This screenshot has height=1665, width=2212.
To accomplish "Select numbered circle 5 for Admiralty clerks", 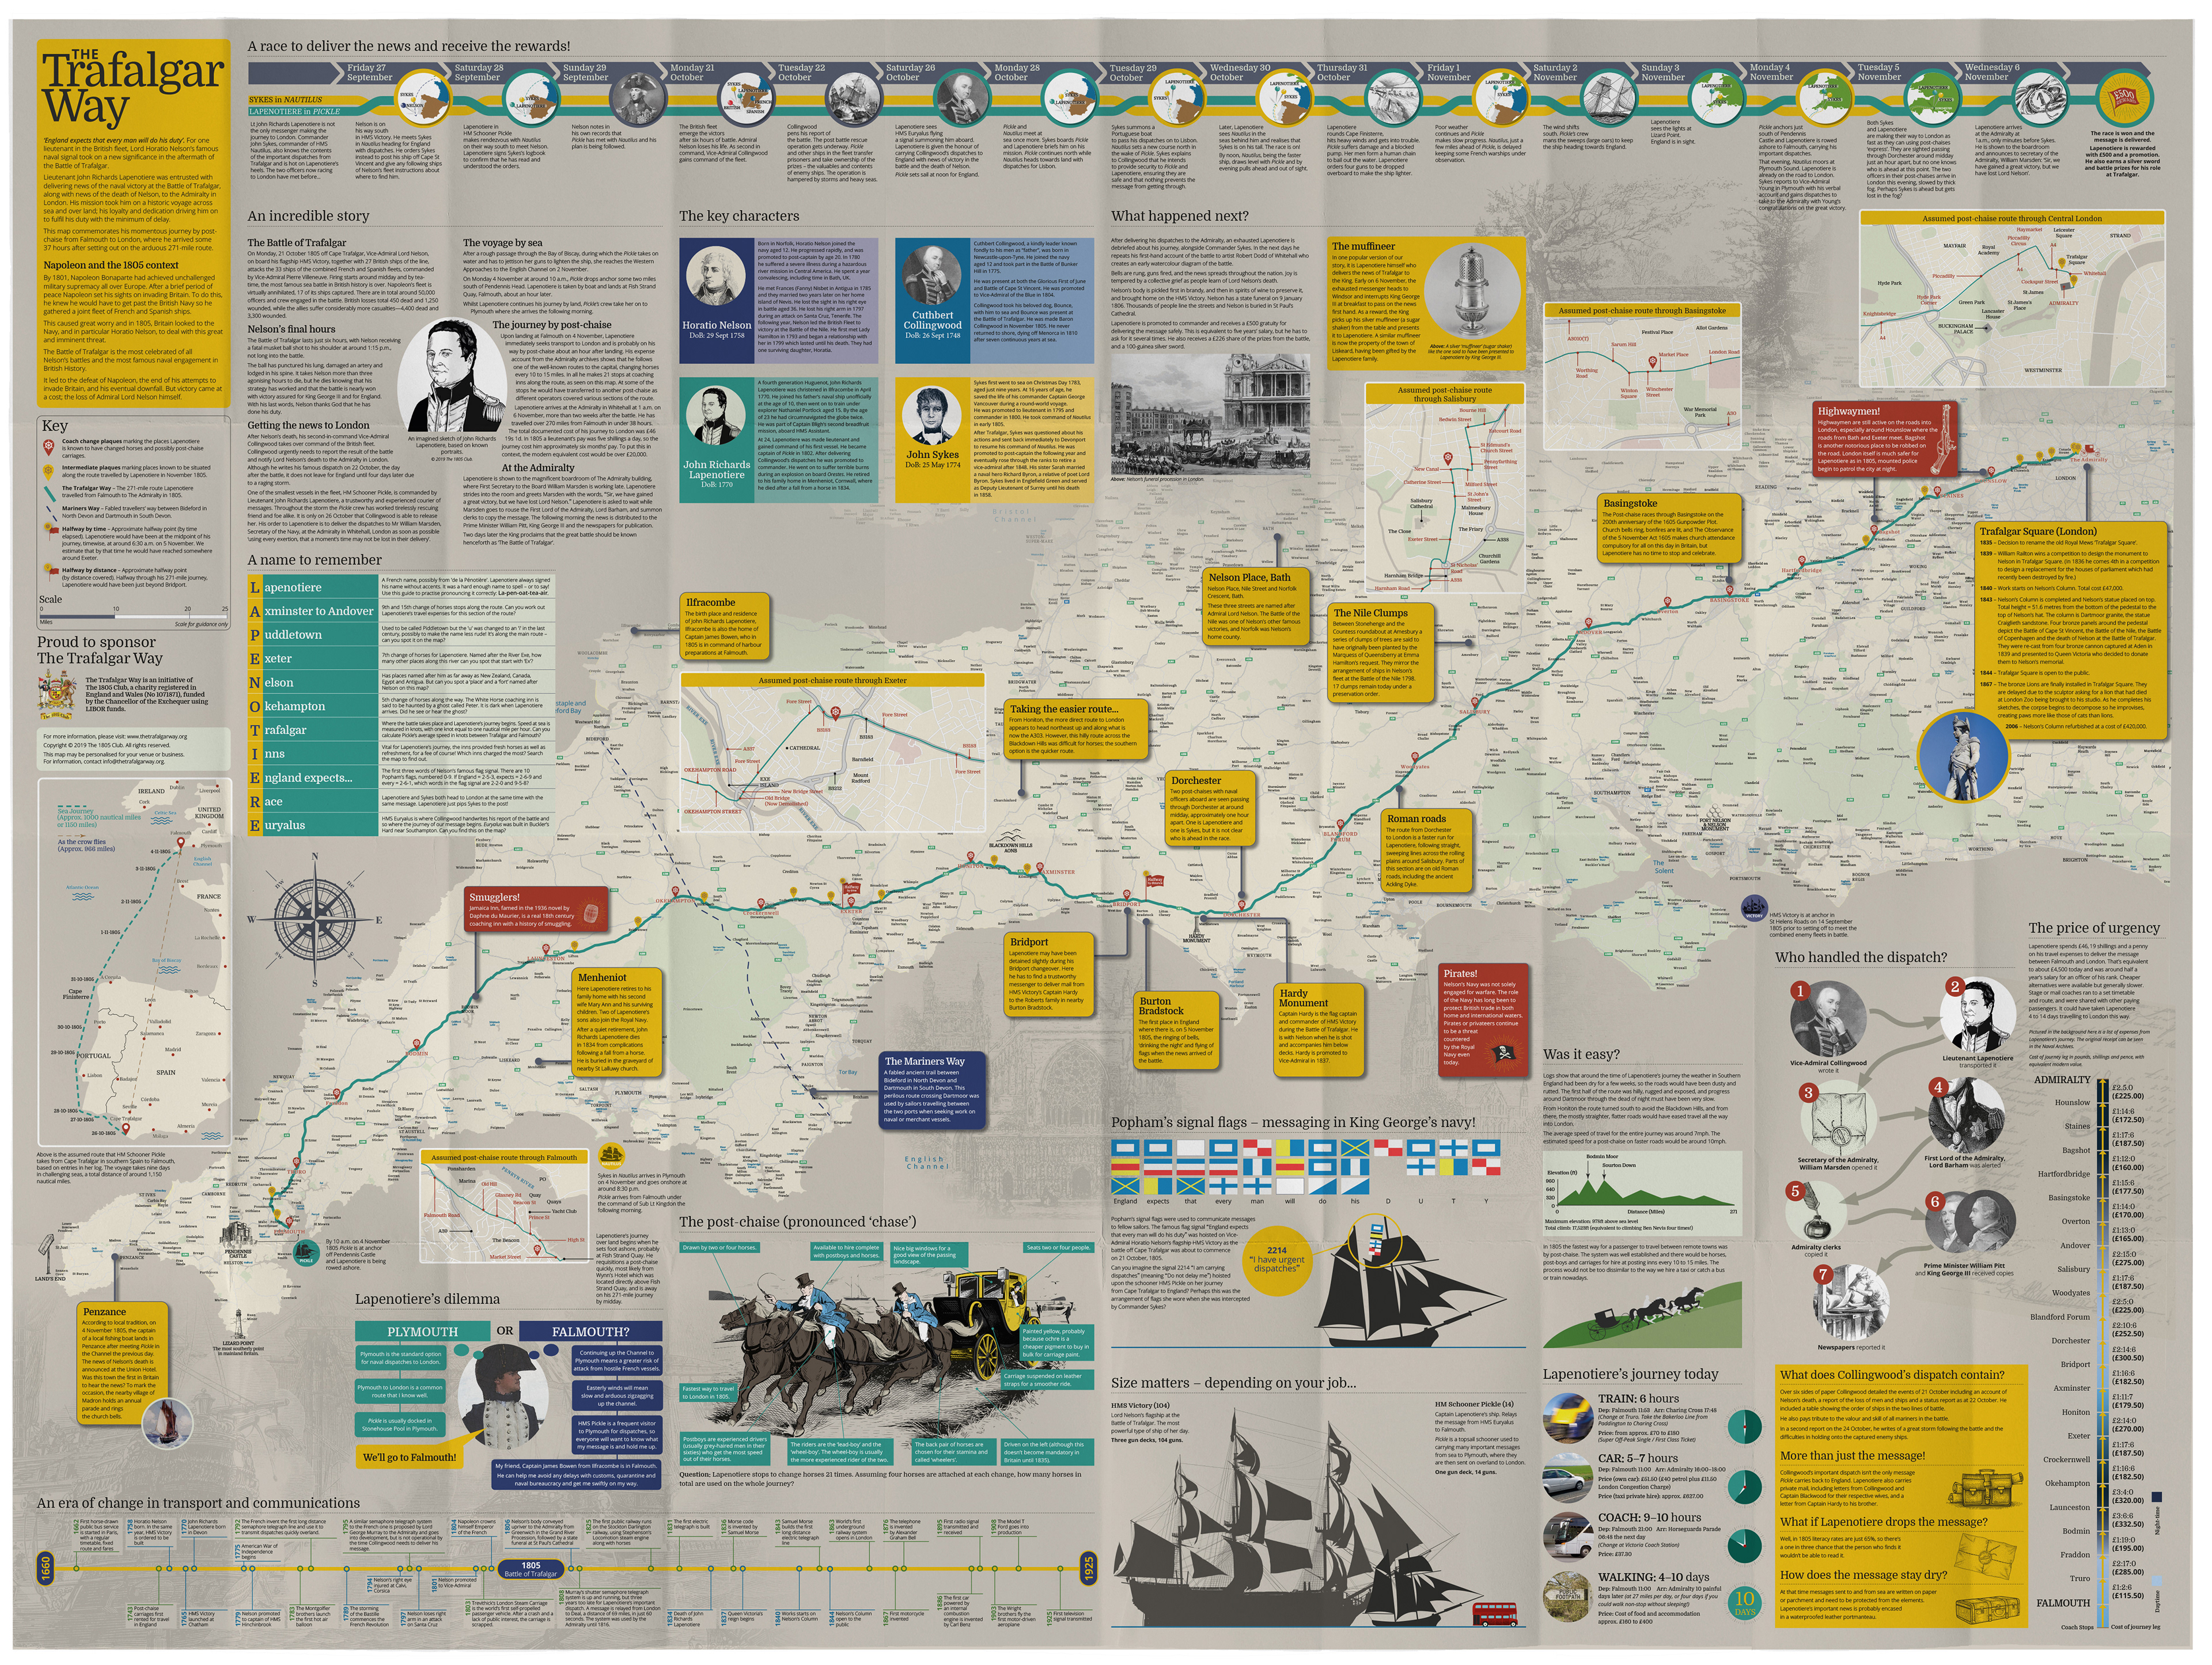I will [x=1796, y=1191].
